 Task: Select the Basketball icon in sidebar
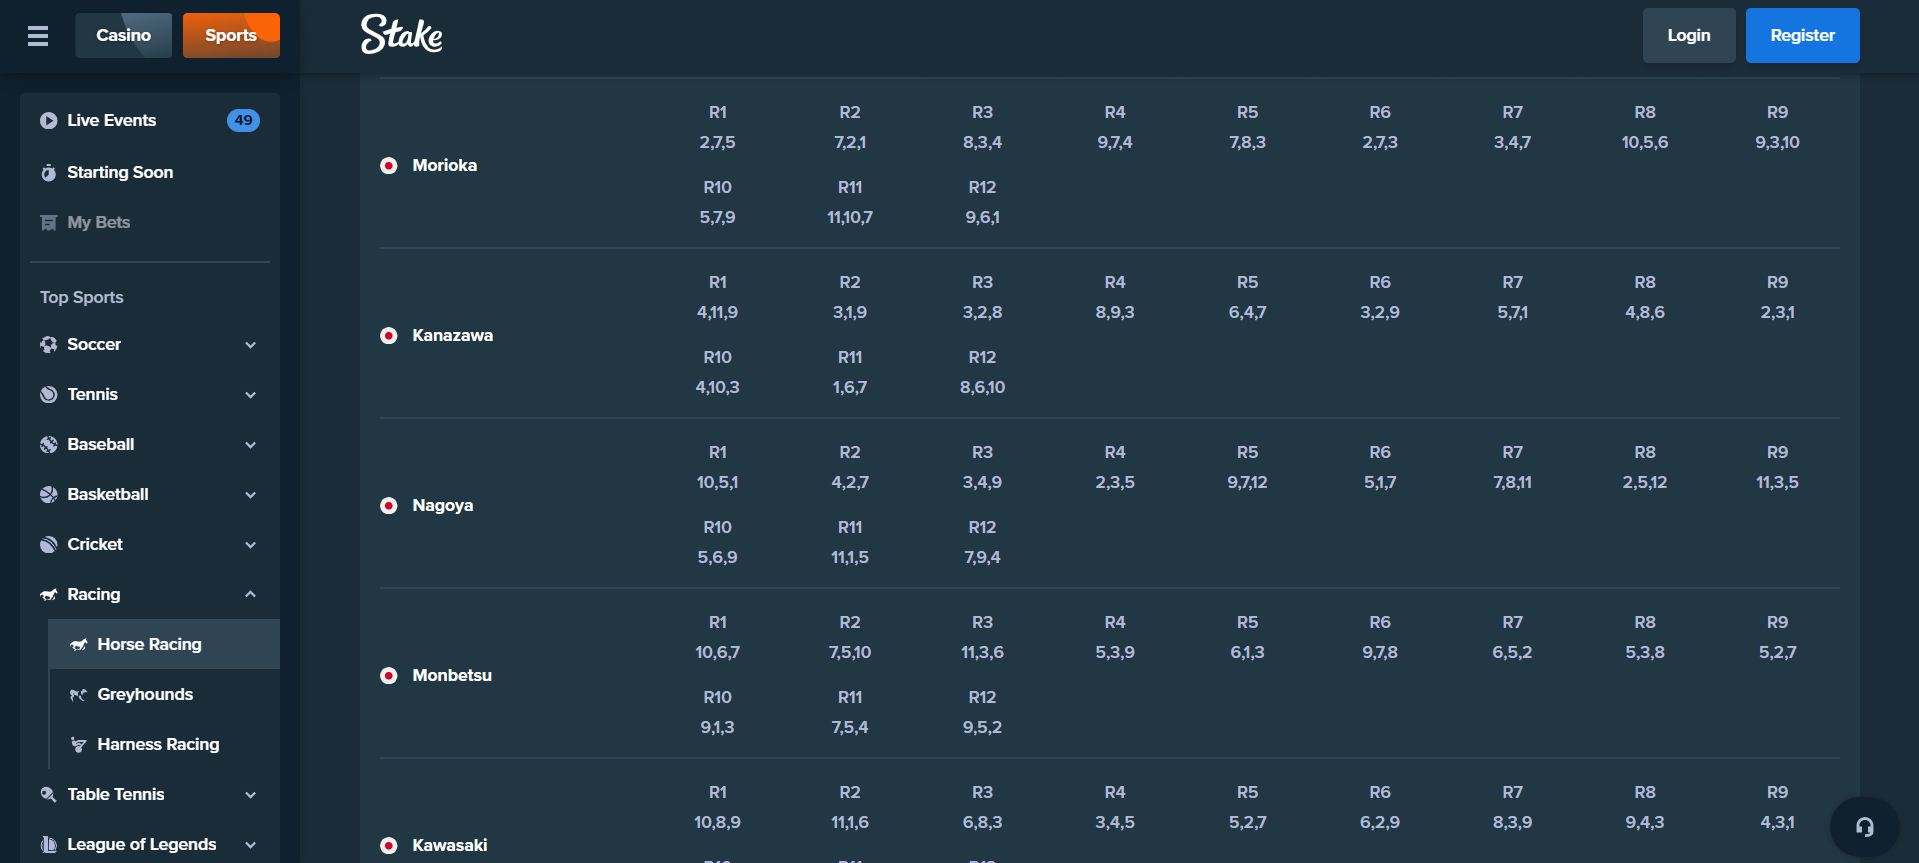[x=47, y=494]
